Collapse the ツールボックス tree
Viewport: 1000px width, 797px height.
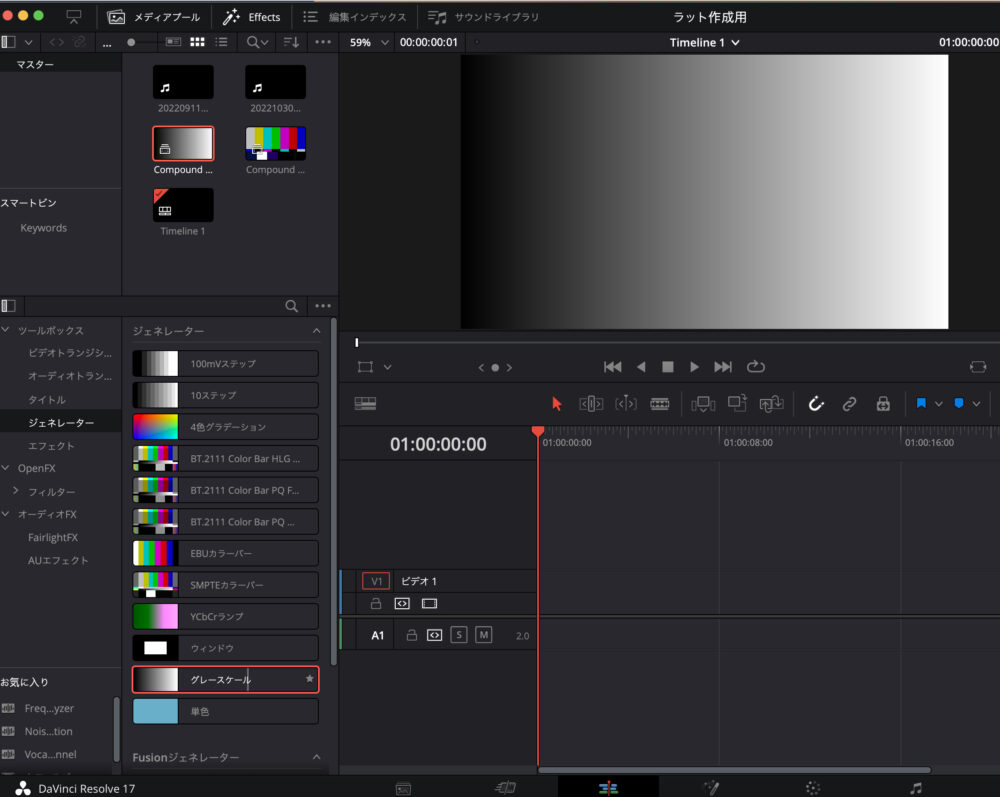[x=6, y=330]
